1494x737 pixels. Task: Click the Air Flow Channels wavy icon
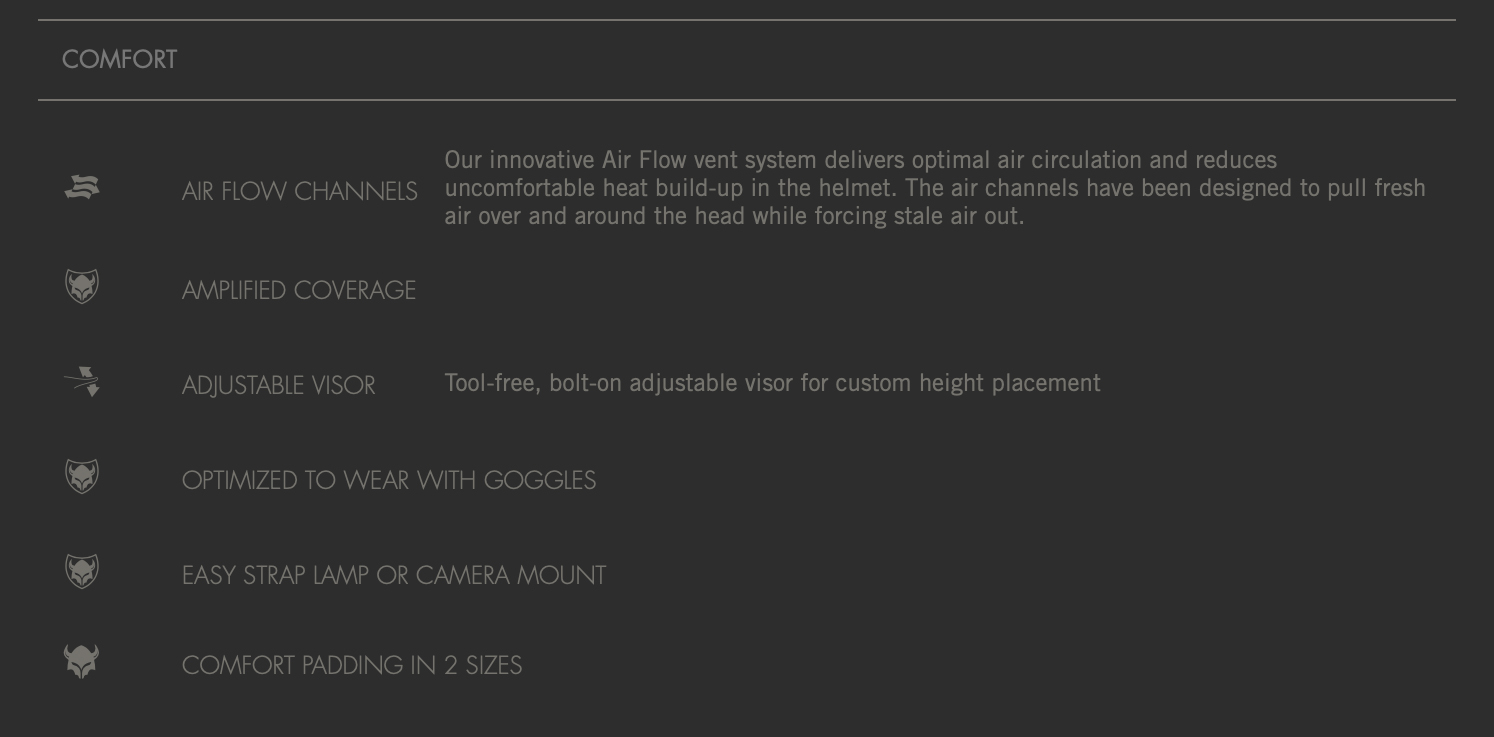(x=82, y=187)
